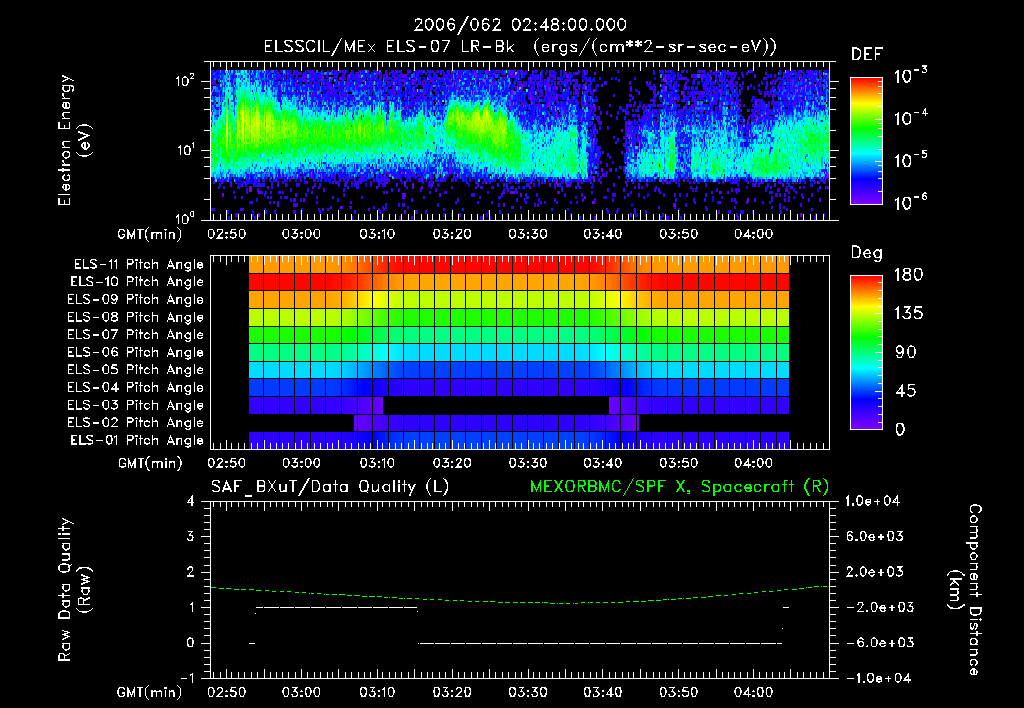Viewport: 1024px width, 708px height.
Task: Click the 90 value on the Deg scale
Action: [906, 353]
